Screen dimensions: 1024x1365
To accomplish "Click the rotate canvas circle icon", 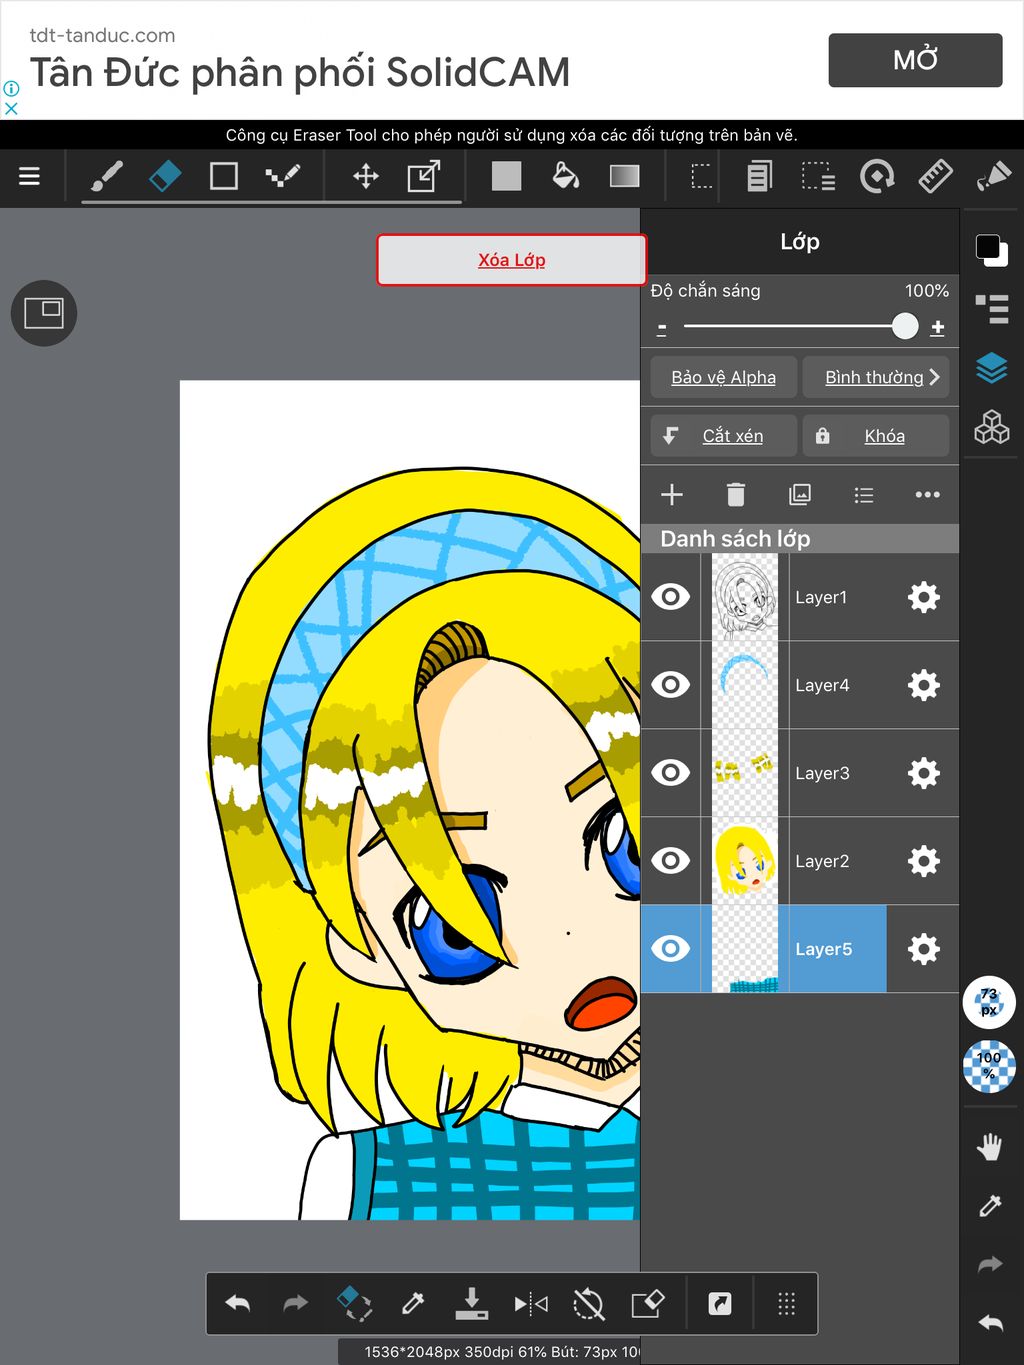I will pos(877,177).
